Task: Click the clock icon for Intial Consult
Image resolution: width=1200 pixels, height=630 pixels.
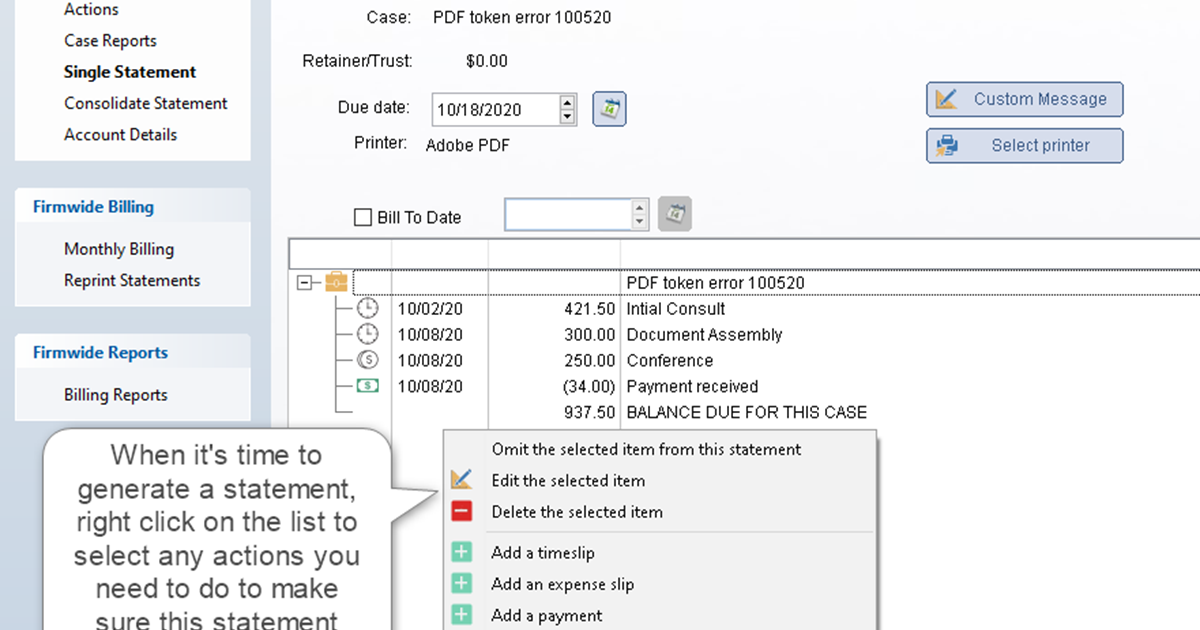Action: coord(368,309)
